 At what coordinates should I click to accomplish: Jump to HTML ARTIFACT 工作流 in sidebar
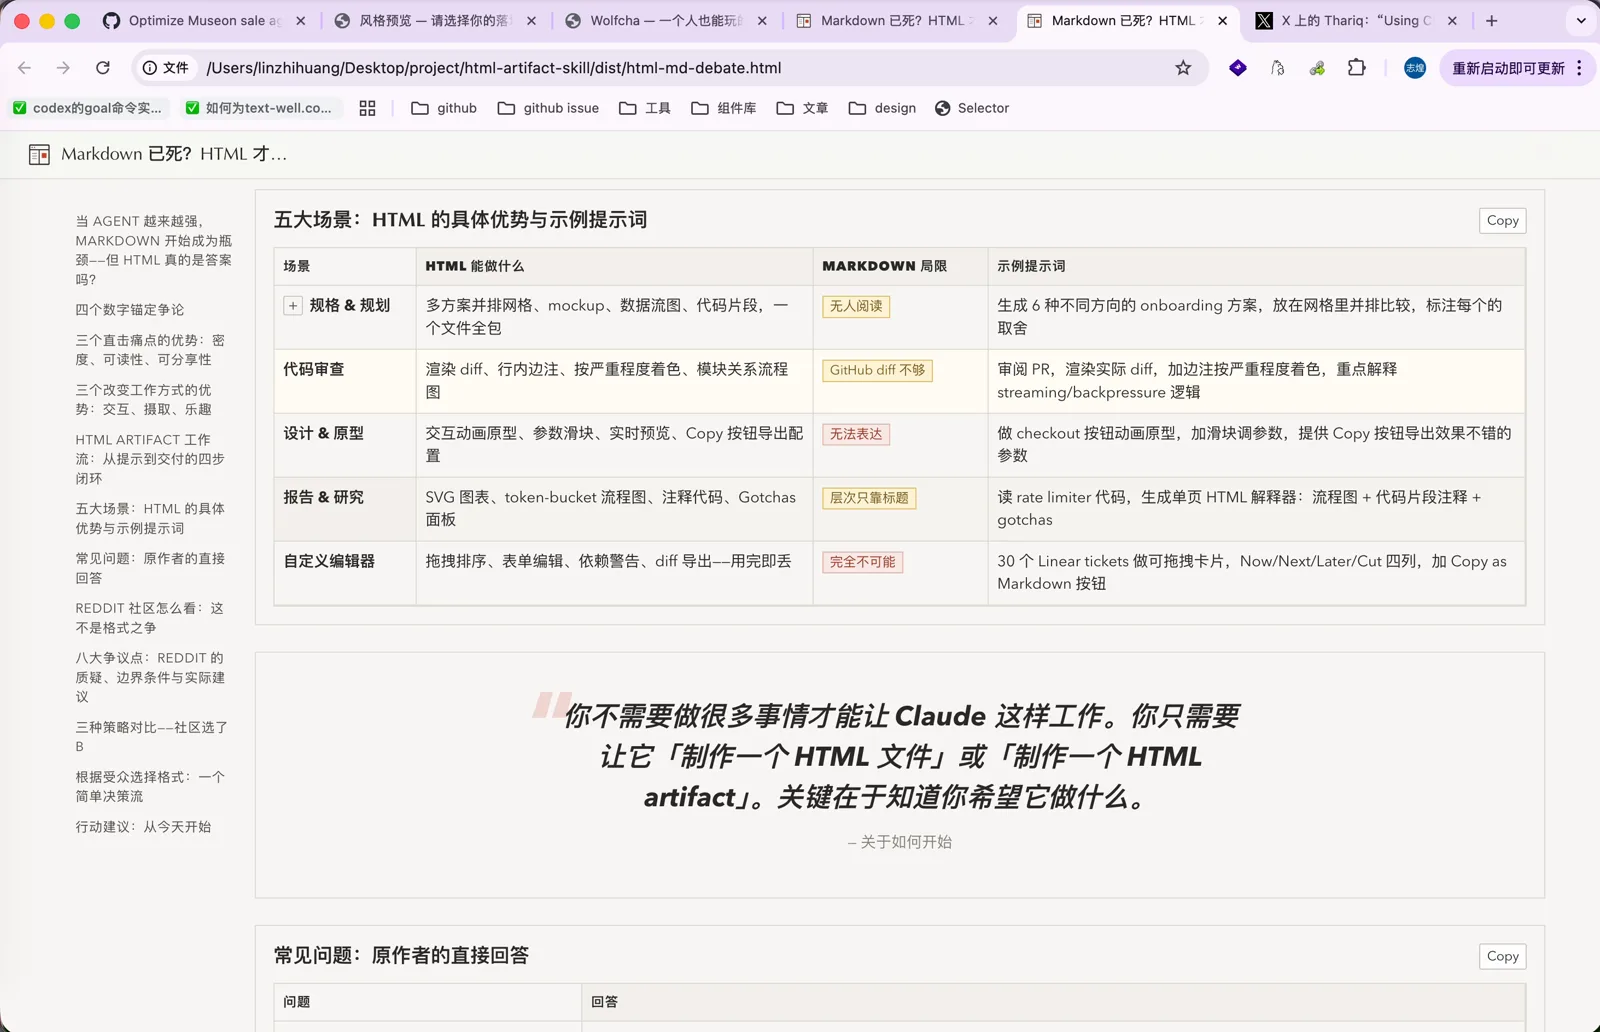[150, 459]
